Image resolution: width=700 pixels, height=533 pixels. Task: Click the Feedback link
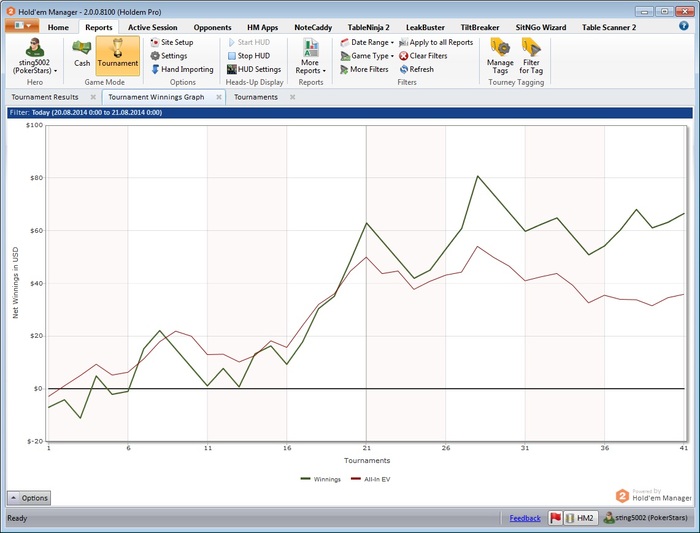point(525,518)
